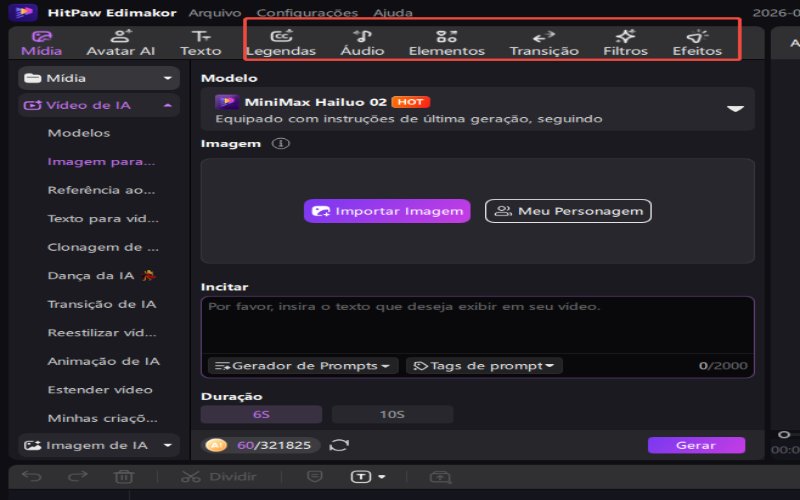Click the text T tool icon
The width and height of the screenshot is (800, 500).
[x=361, y=477]
